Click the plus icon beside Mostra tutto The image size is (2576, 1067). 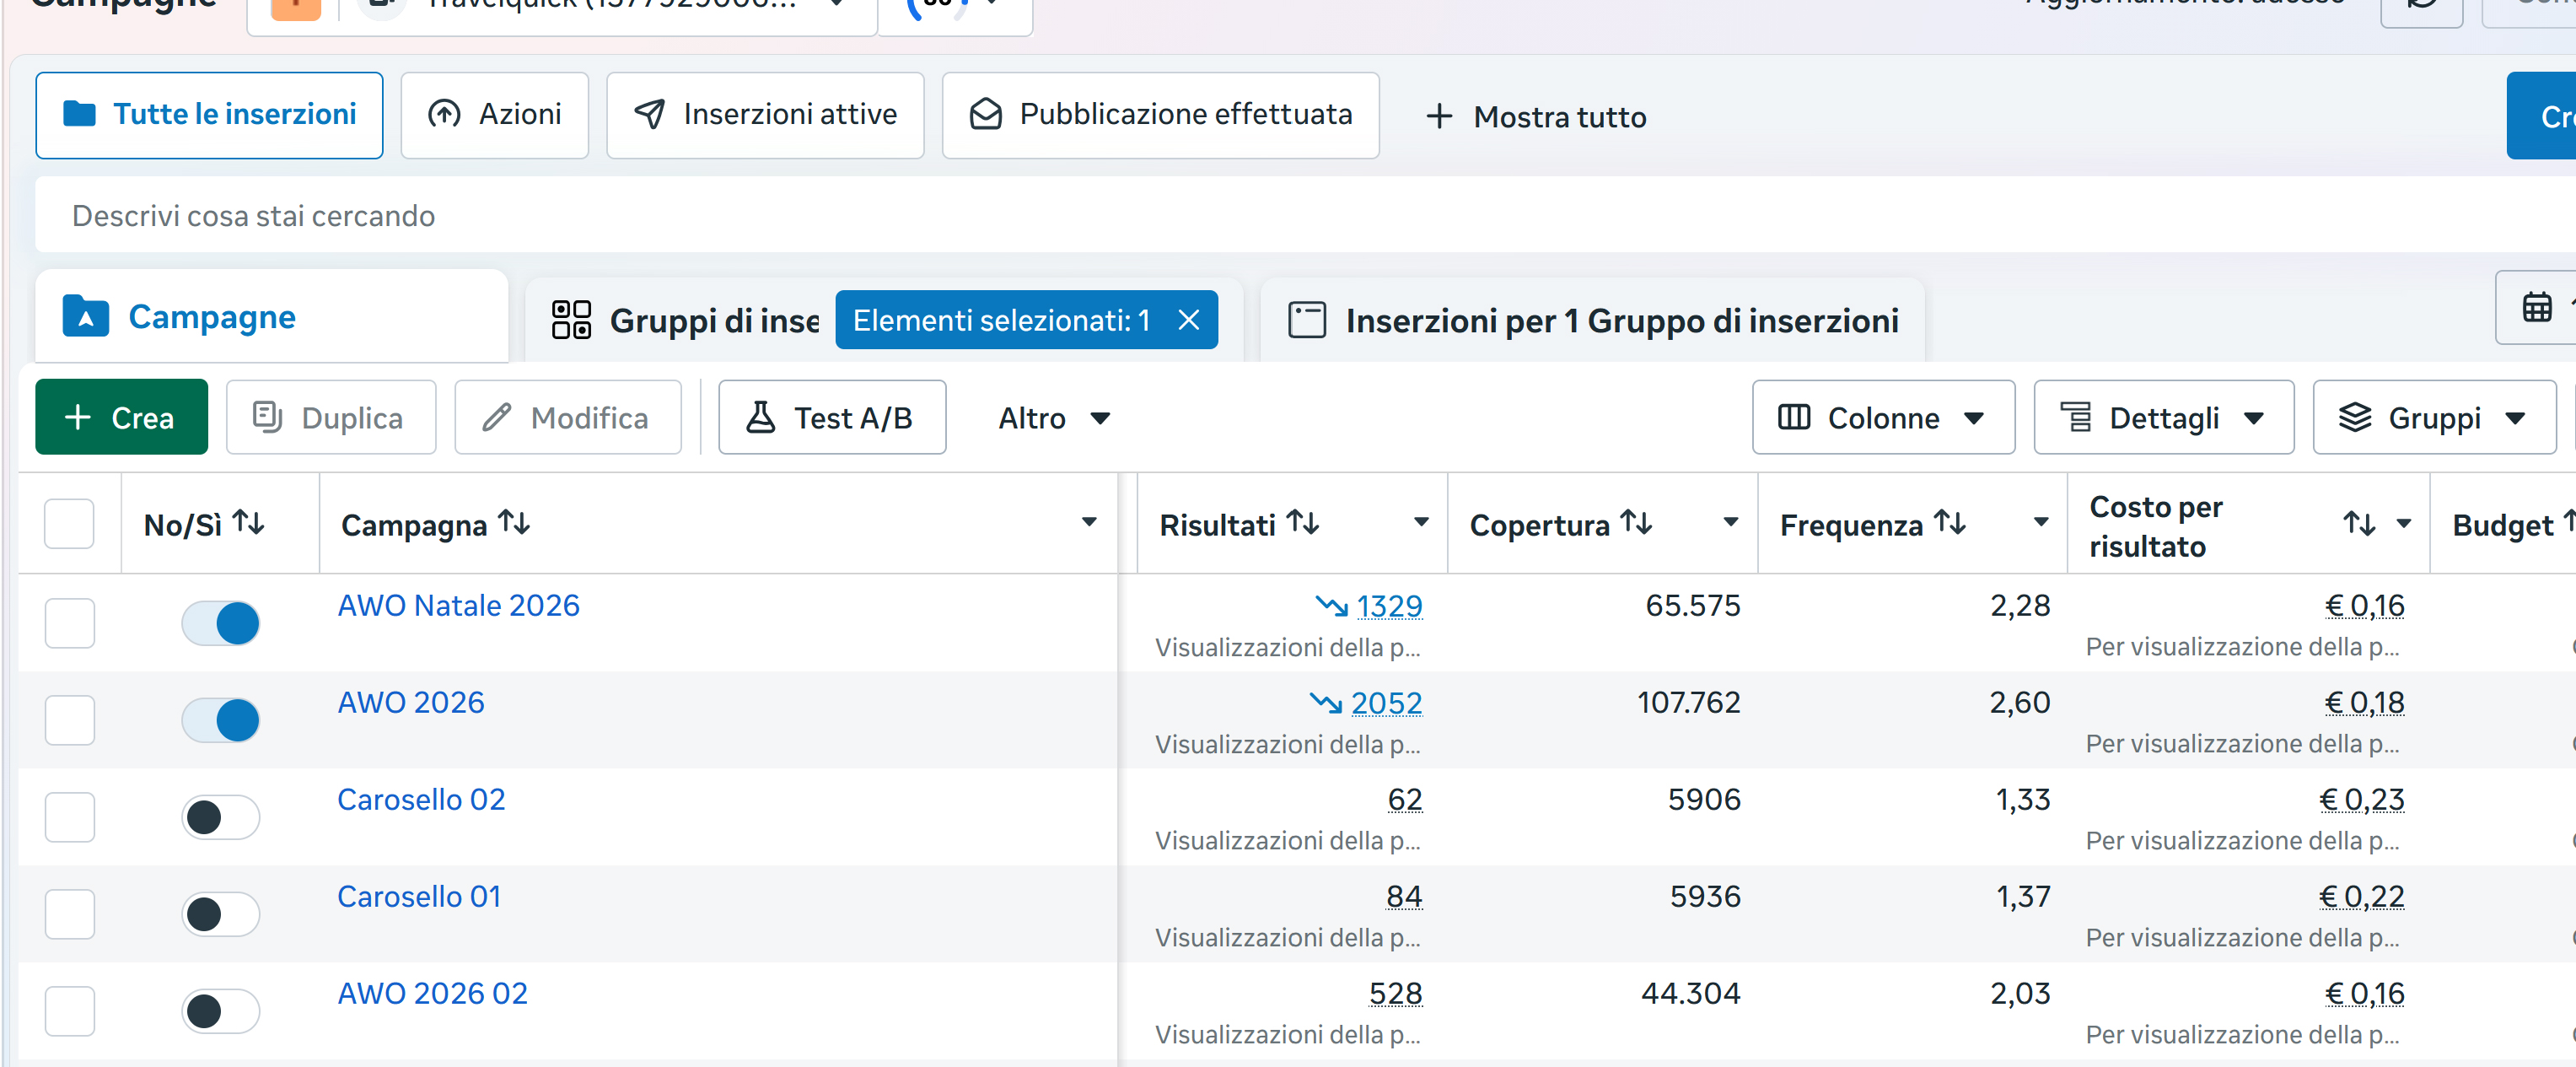(1439, 116)
